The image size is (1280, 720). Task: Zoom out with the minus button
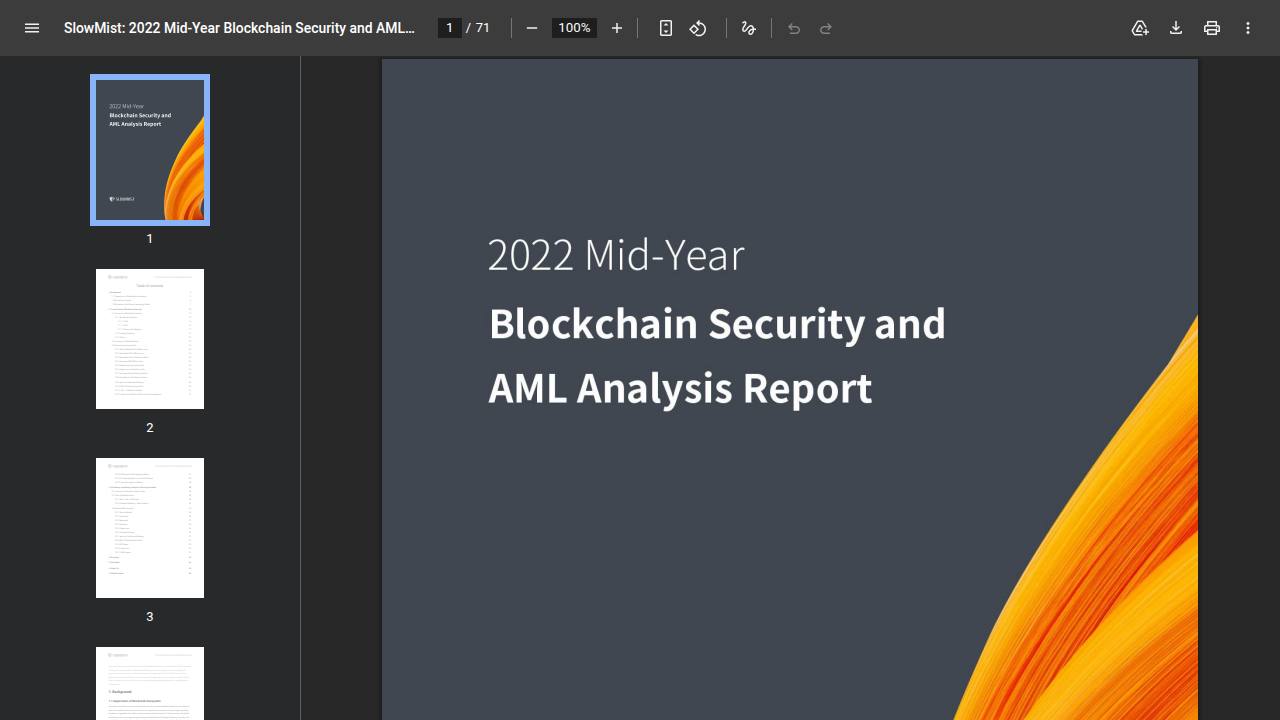532,28
